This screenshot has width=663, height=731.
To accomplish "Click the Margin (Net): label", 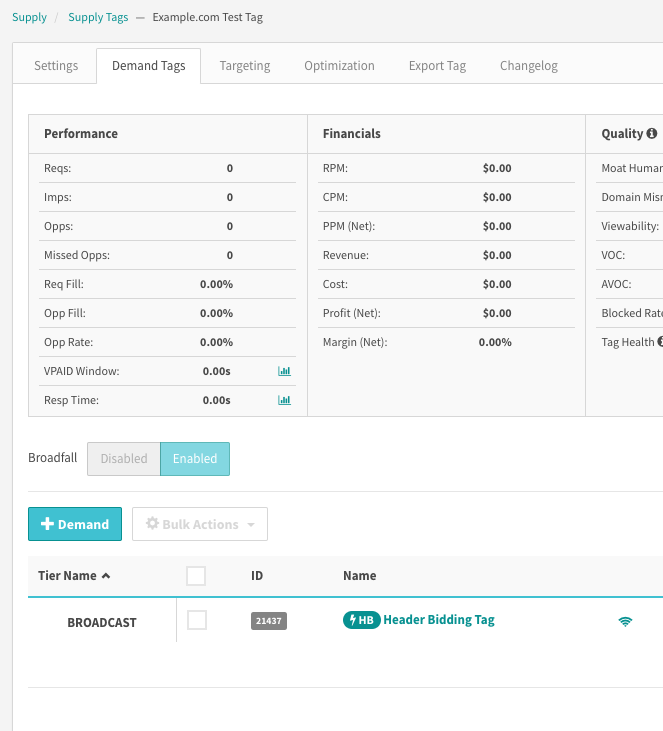I will 355,342.
